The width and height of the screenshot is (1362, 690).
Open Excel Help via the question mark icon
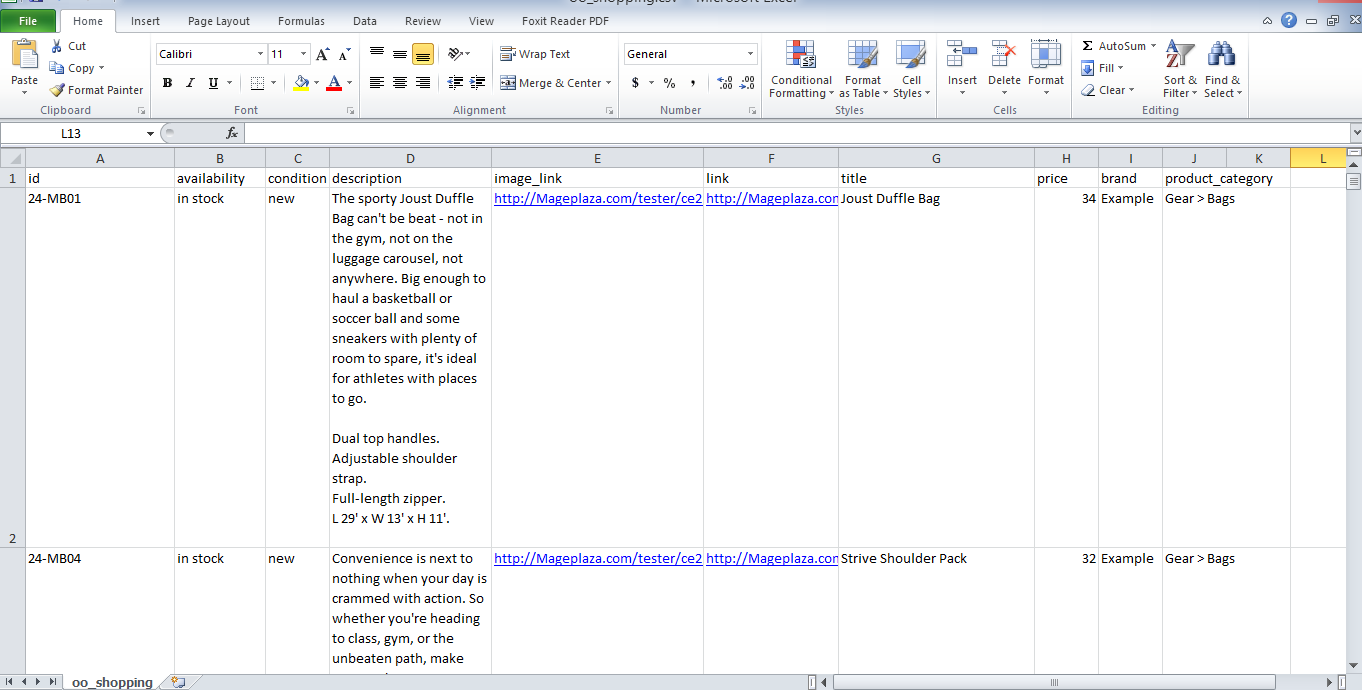(1289, 20)
